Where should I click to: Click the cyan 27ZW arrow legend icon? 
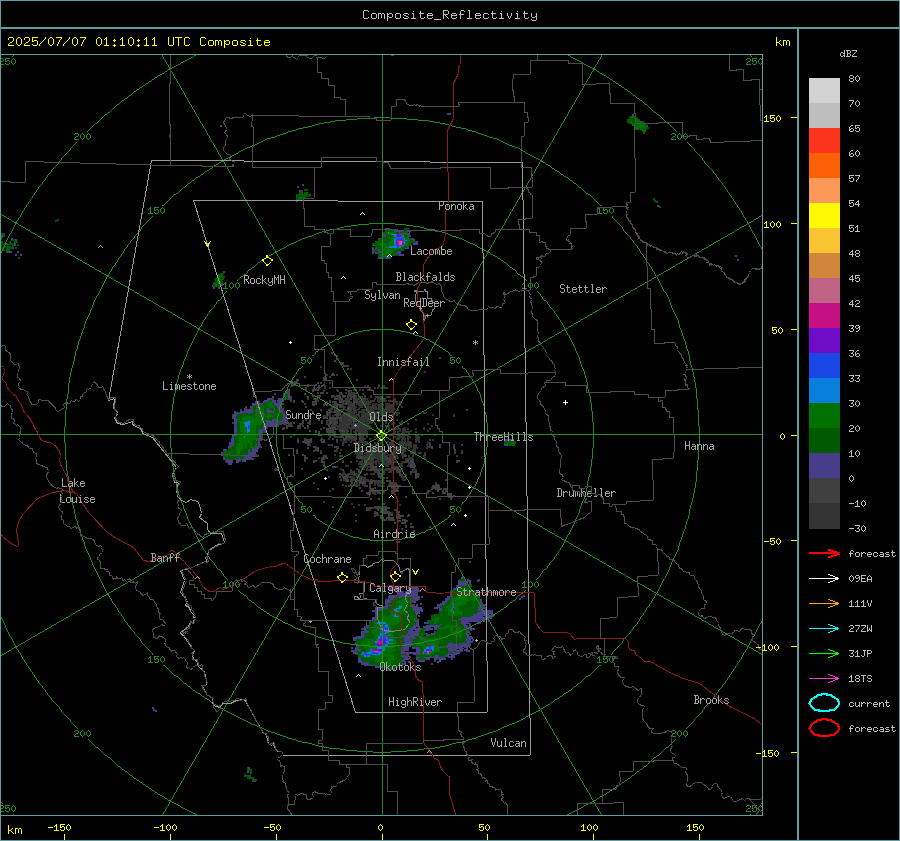coord(824,628)
